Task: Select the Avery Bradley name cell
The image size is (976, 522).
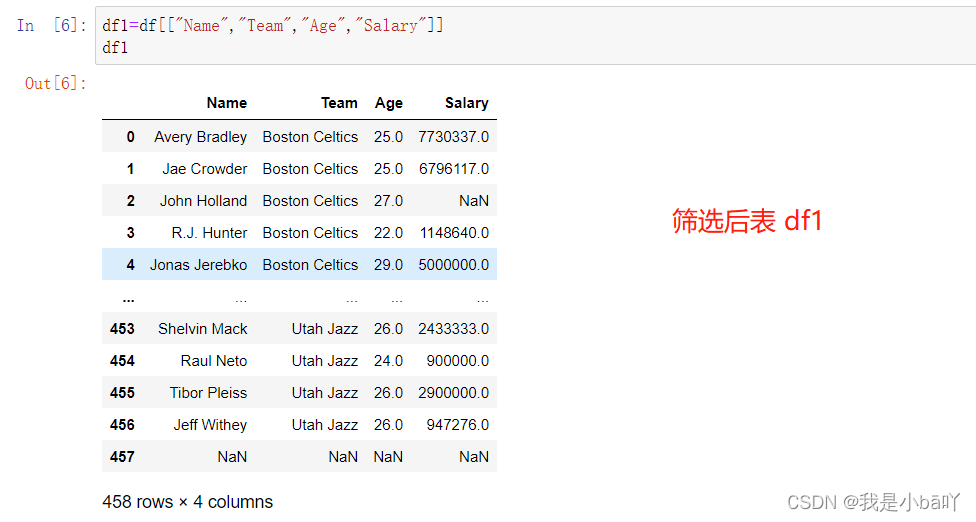Action: click(x=200, y=137)
